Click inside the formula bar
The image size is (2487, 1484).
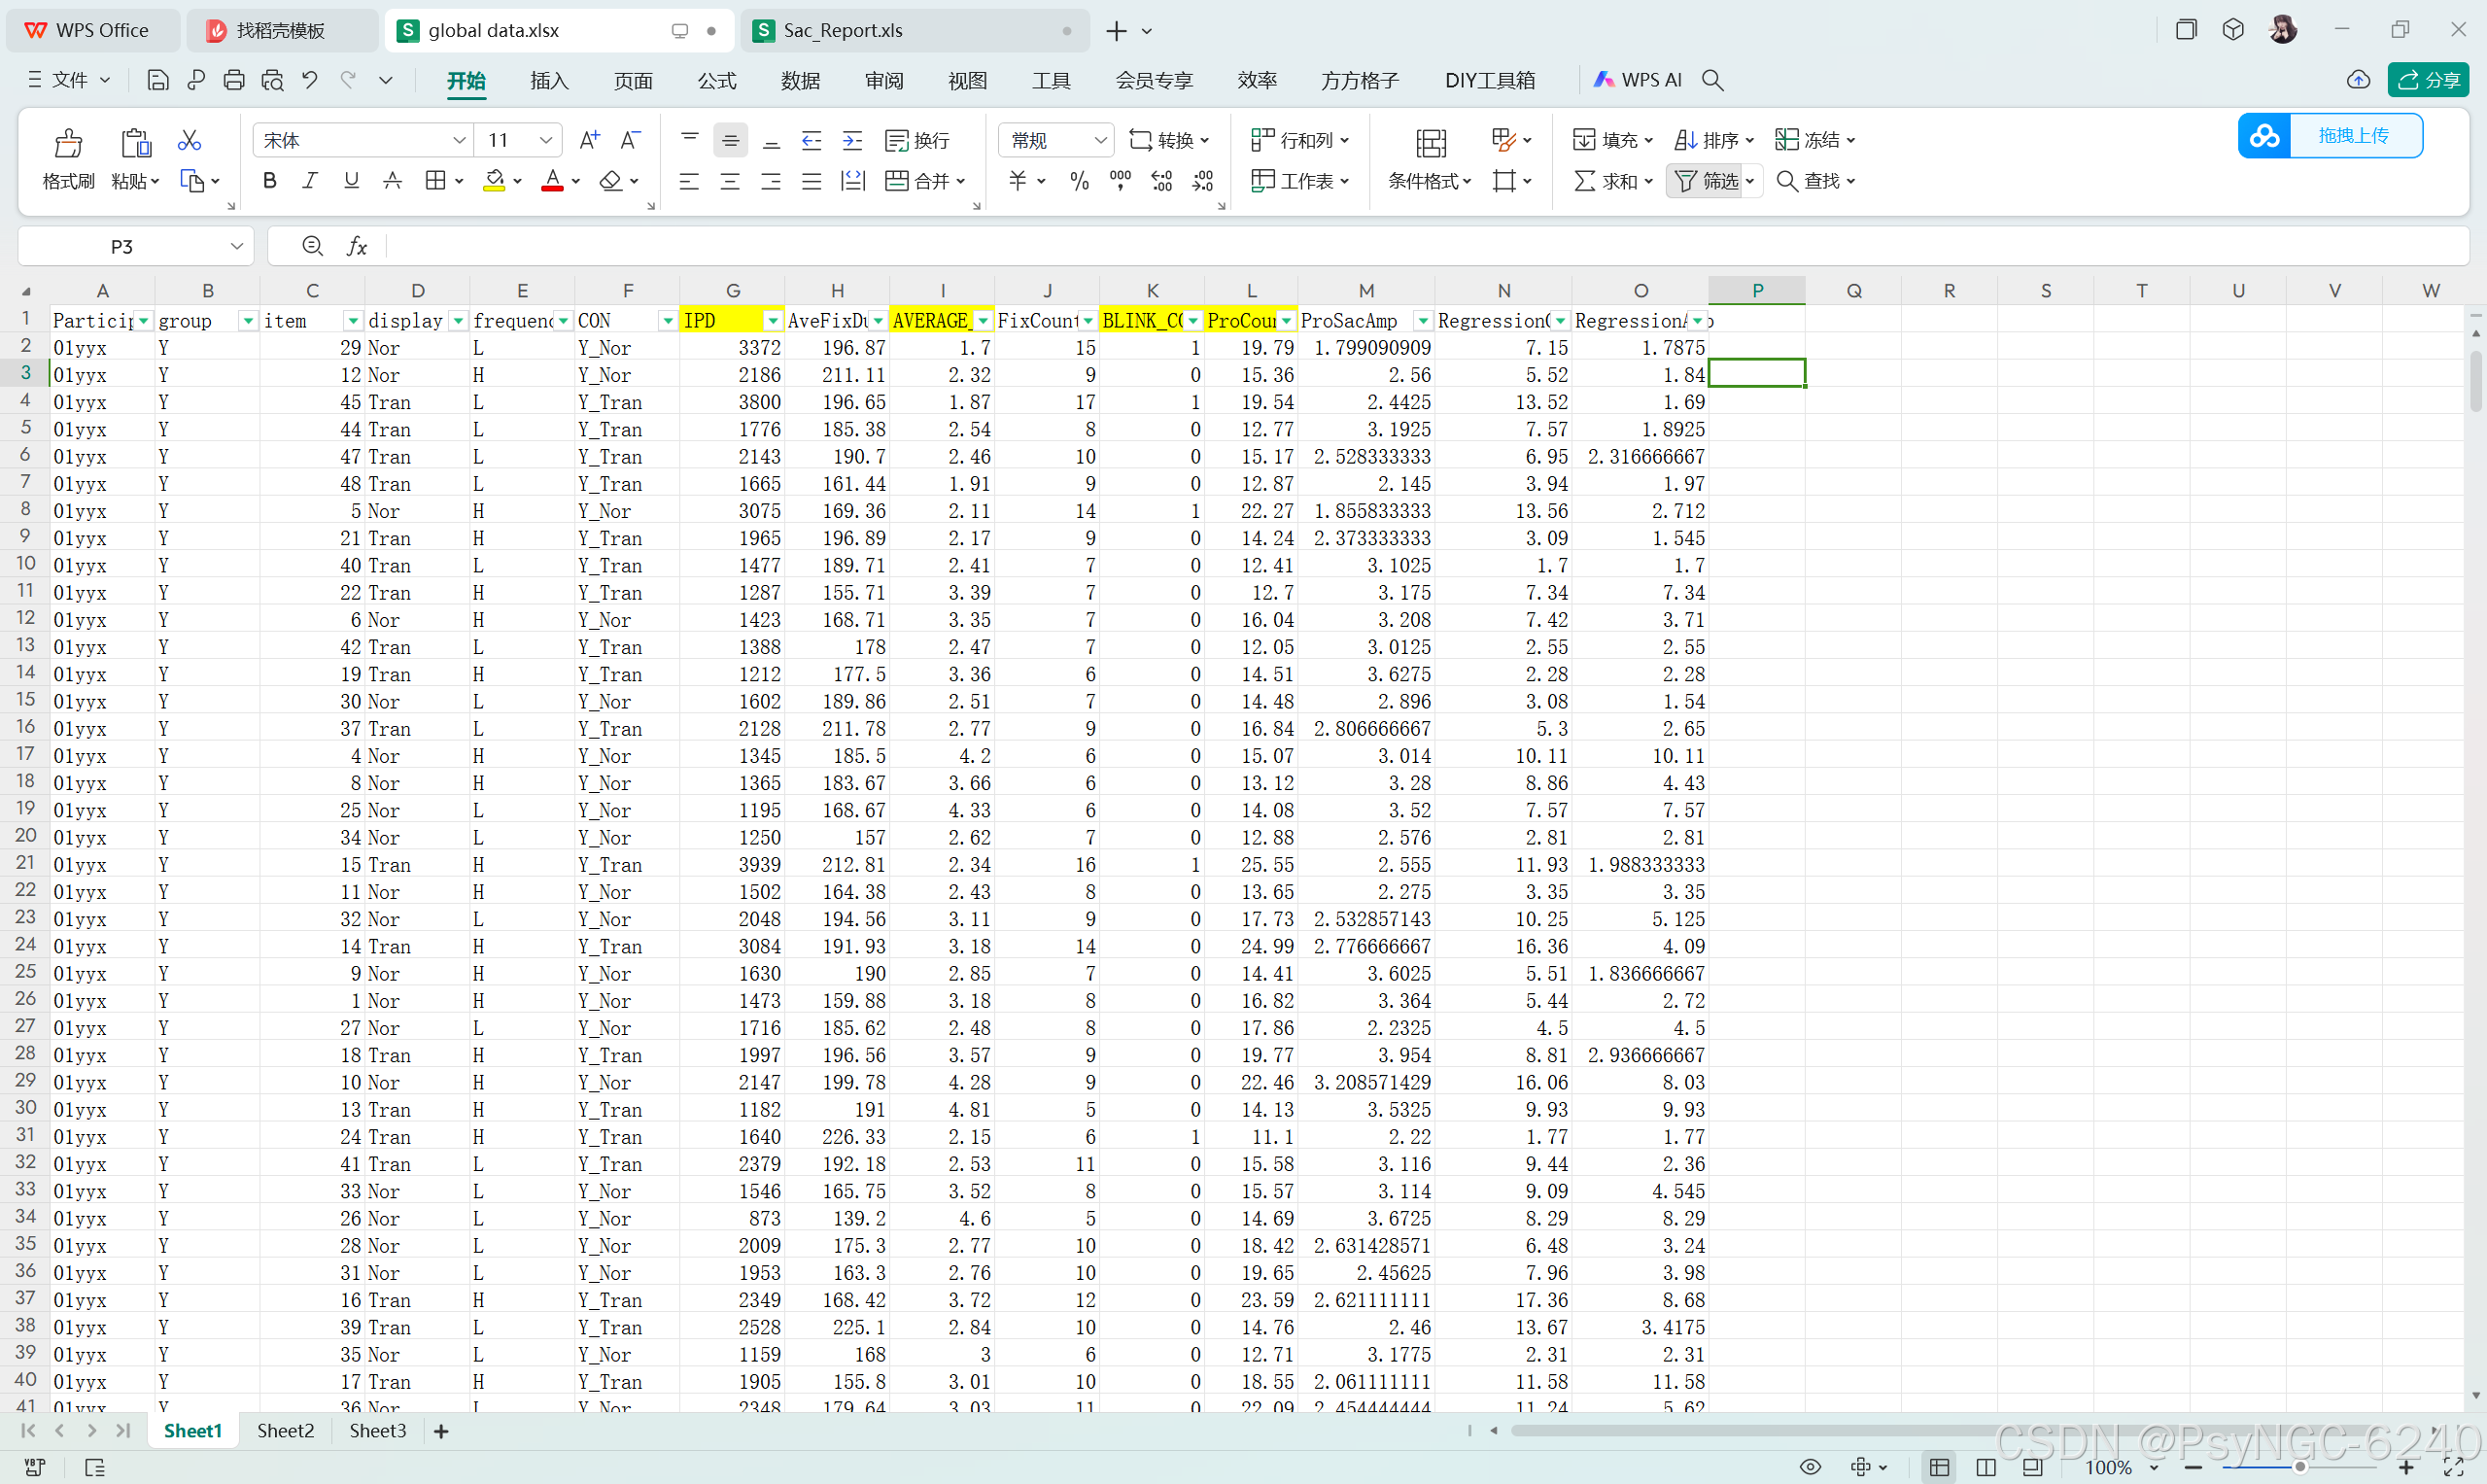pos(800,245)
